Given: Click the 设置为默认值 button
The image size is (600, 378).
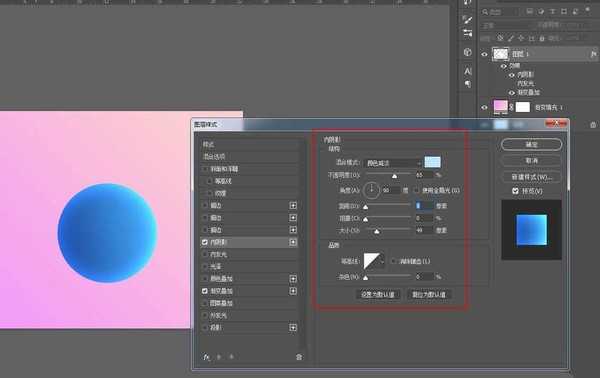Looking at the screenshot, I should 378,295.
